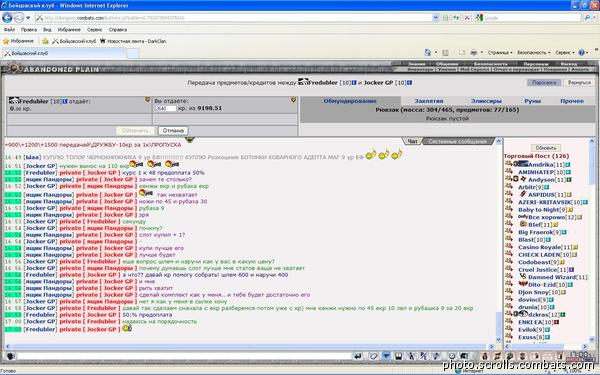Screen dimensions: 600x375
Task: Click the floppy disk save-chat icon
Action: 398,356
